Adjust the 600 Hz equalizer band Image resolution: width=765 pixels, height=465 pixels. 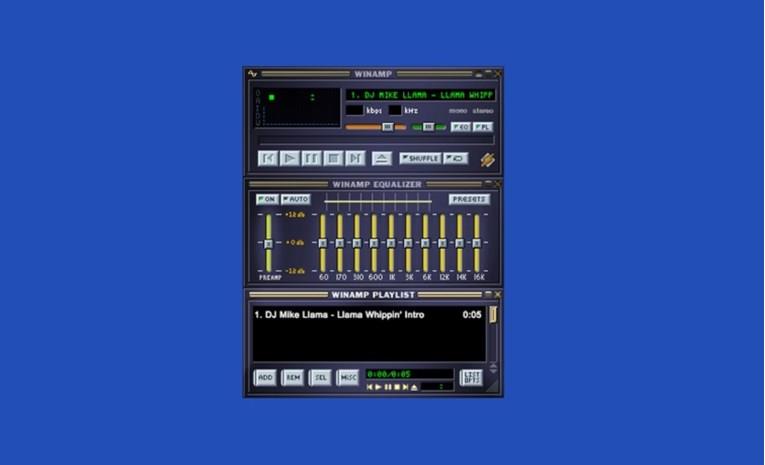click(x=374, y=243)
